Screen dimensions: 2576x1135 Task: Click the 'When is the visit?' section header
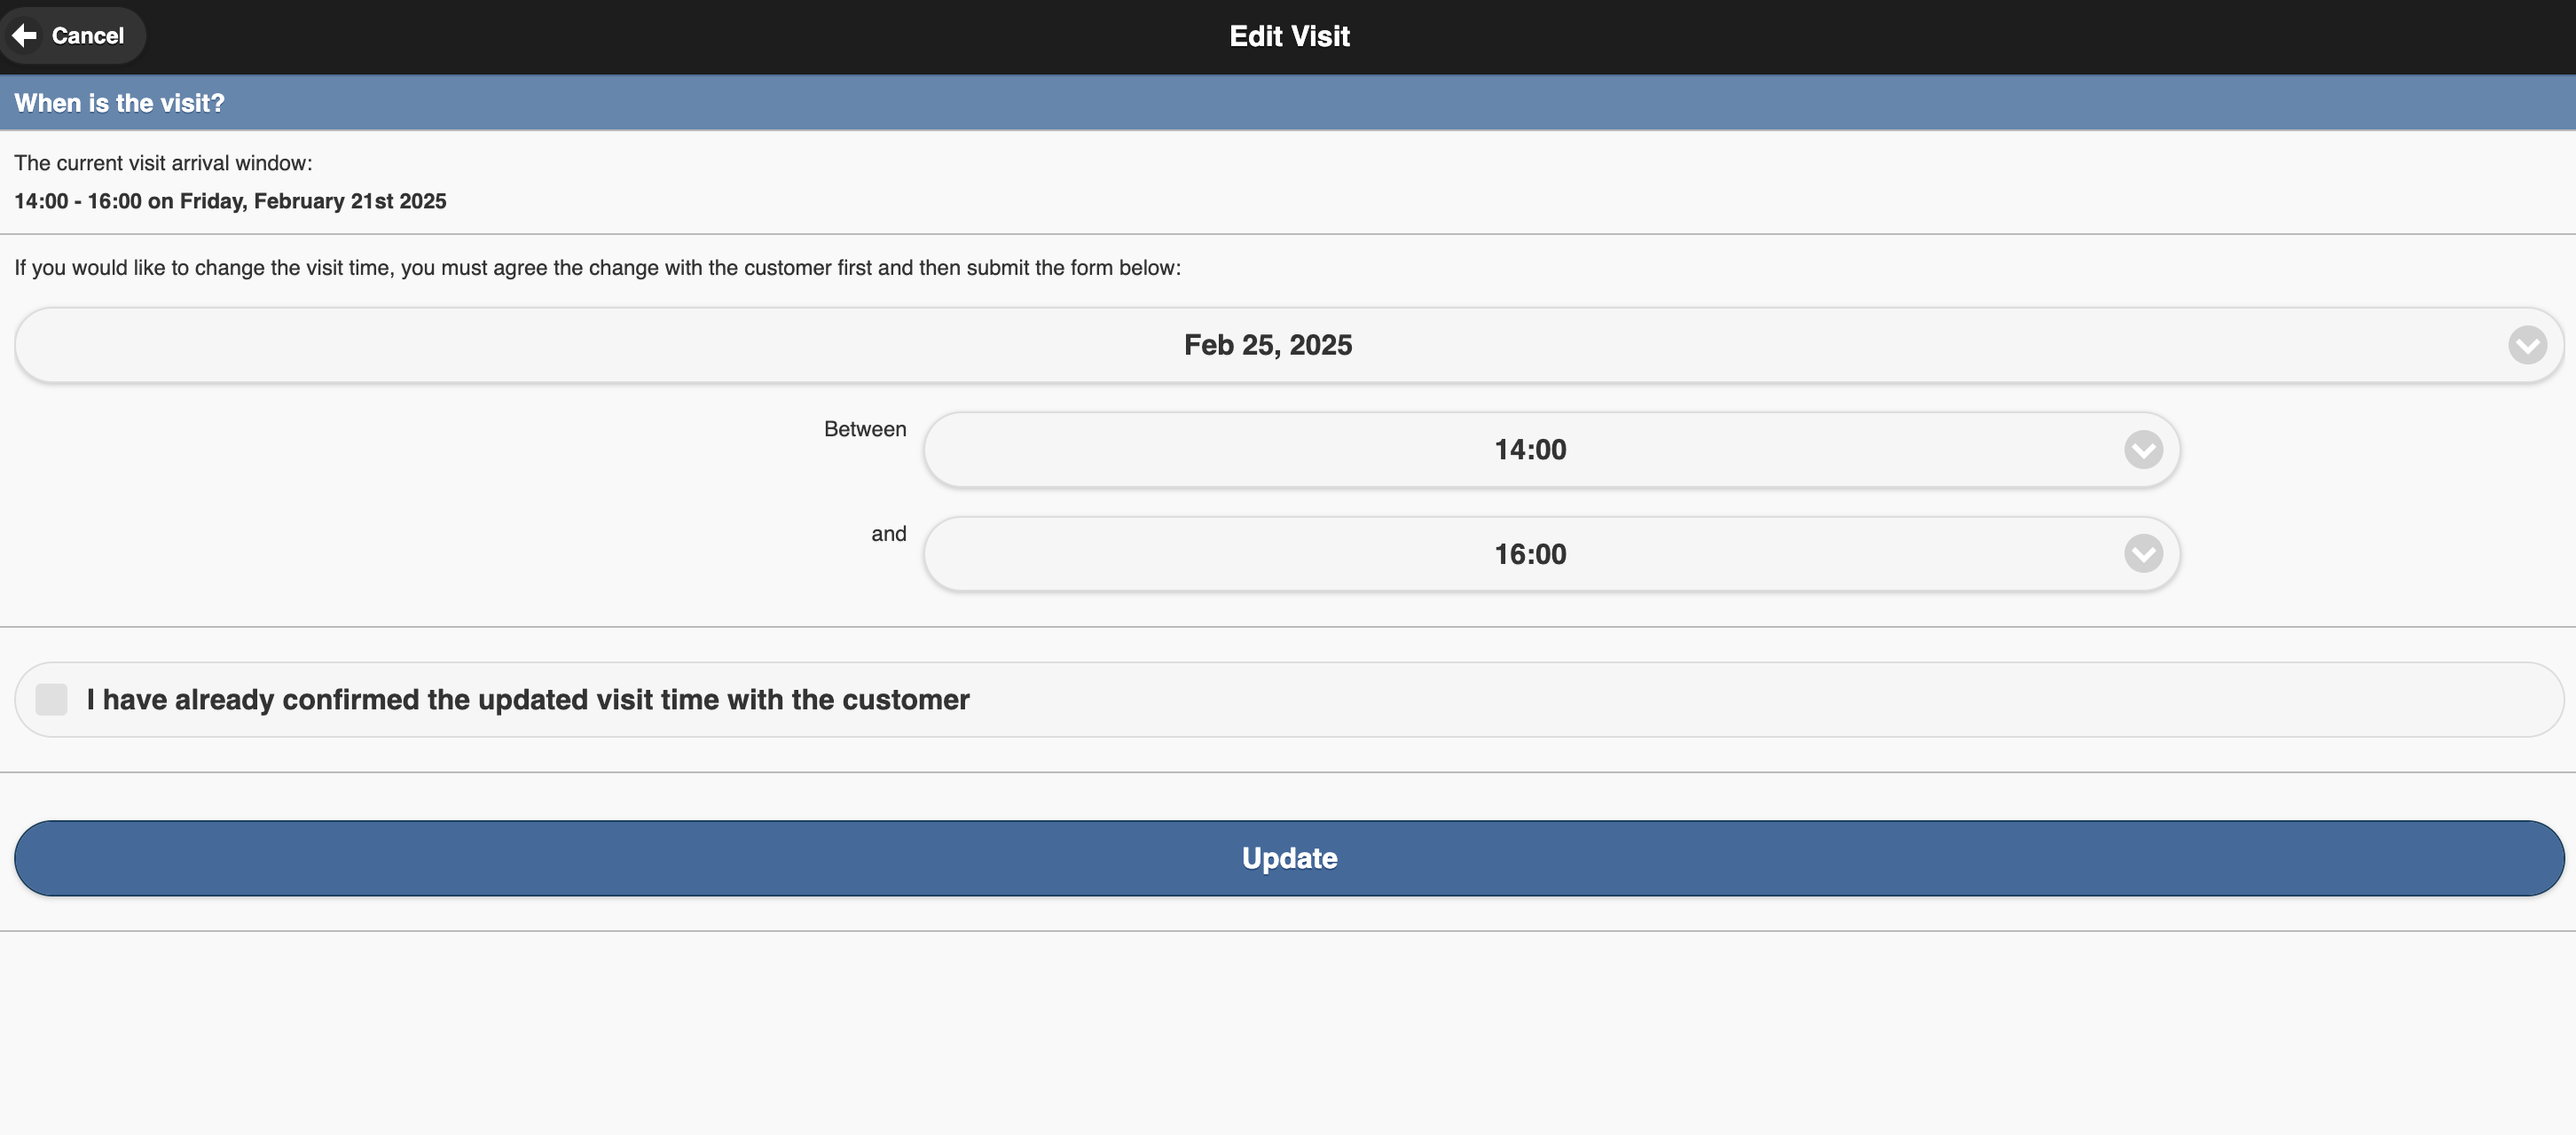click(x=1288, y=103)
